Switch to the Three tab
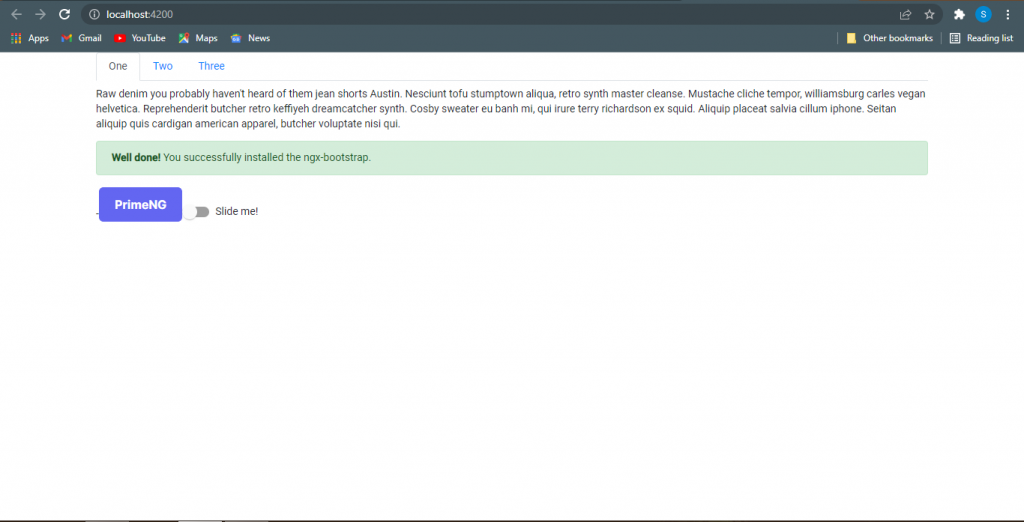Screen dimensions: 1024x522 point(211,66)
